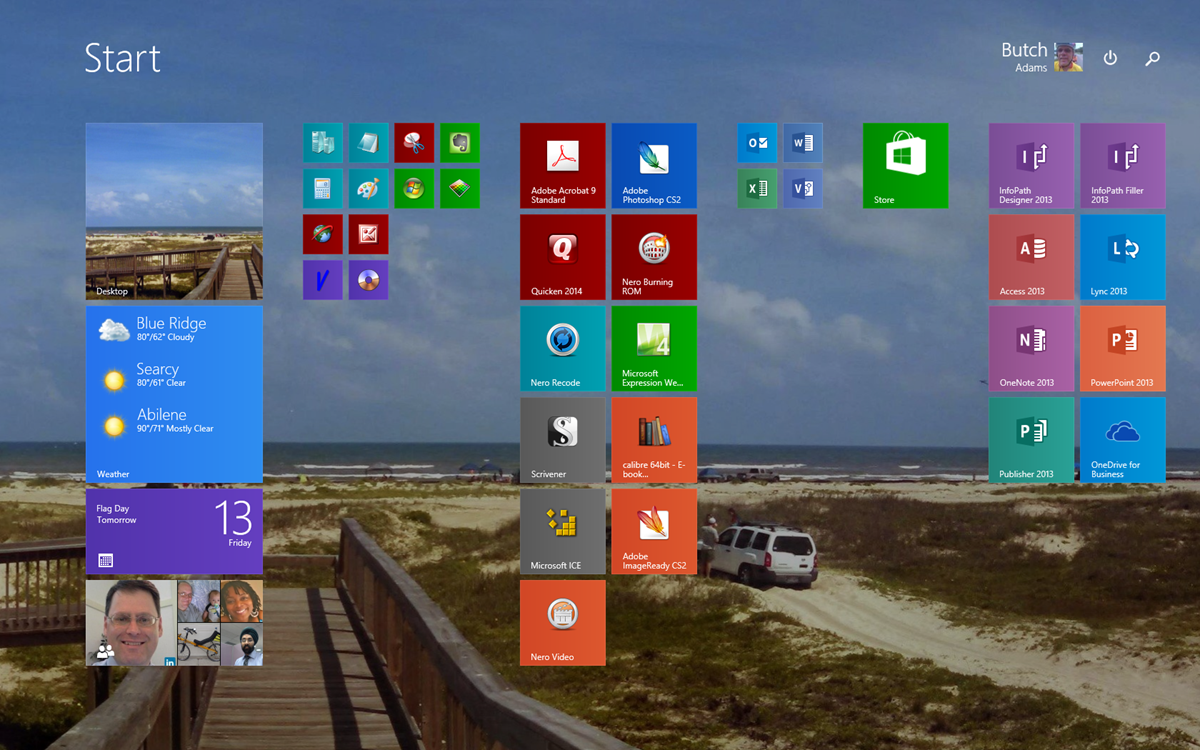
Task: Launch Calculator from its small tile
Action: pos(323,189)
